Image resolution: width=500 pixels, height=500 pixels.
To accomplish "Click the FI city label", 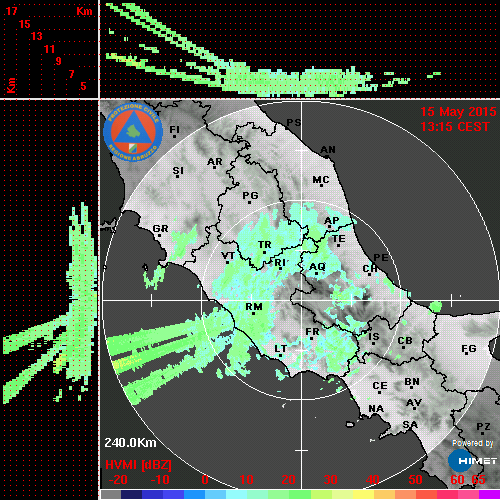I will coord(174,129).
